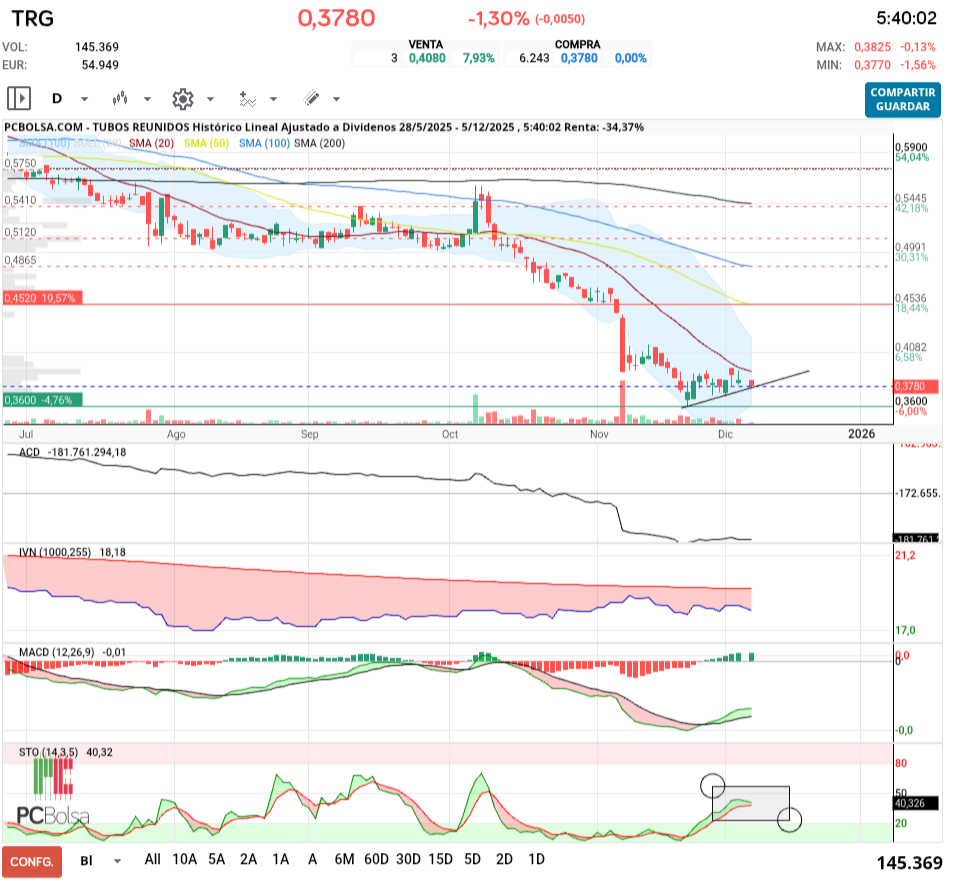Expand the D timeframe dropdown
956x883 pixels.
click(84, 99)
